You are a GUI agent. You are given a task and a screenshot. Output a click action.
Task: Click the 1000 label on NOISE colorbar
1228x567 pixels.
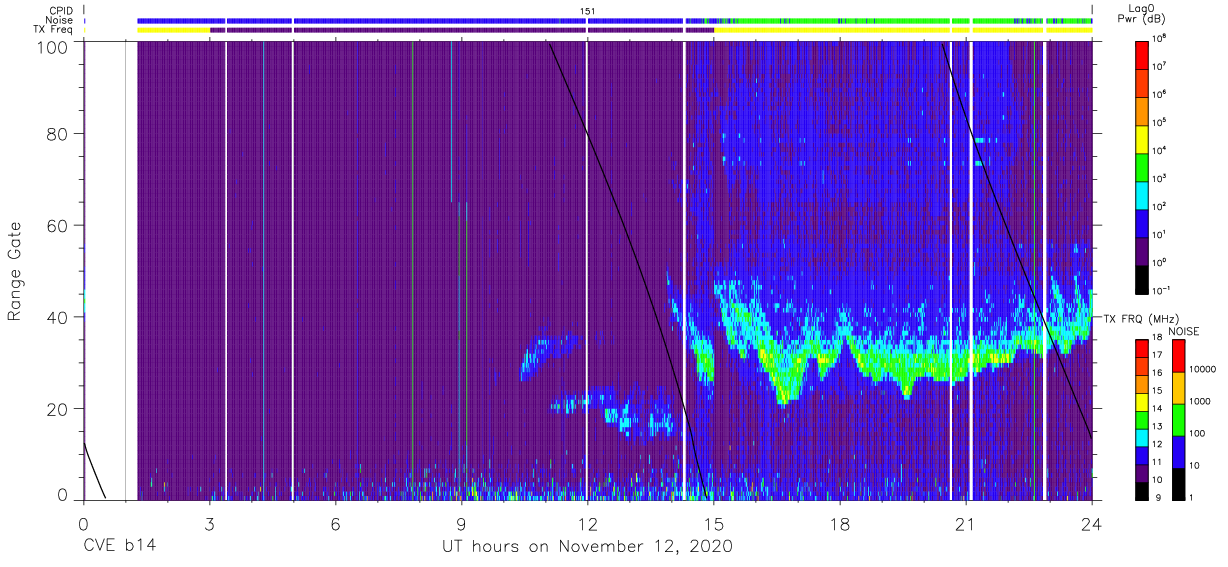1201,401
